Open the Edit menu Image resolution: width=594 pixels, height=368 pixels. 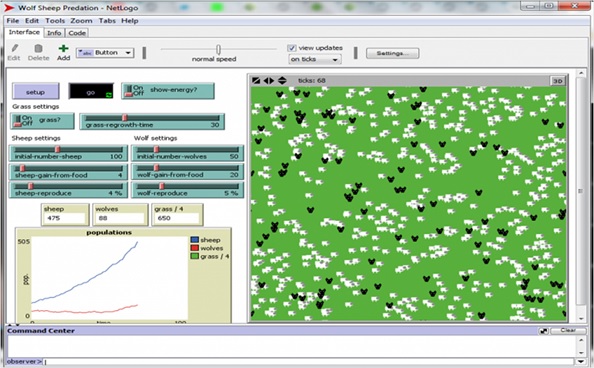pyautogui.click(x=32, y=21)
